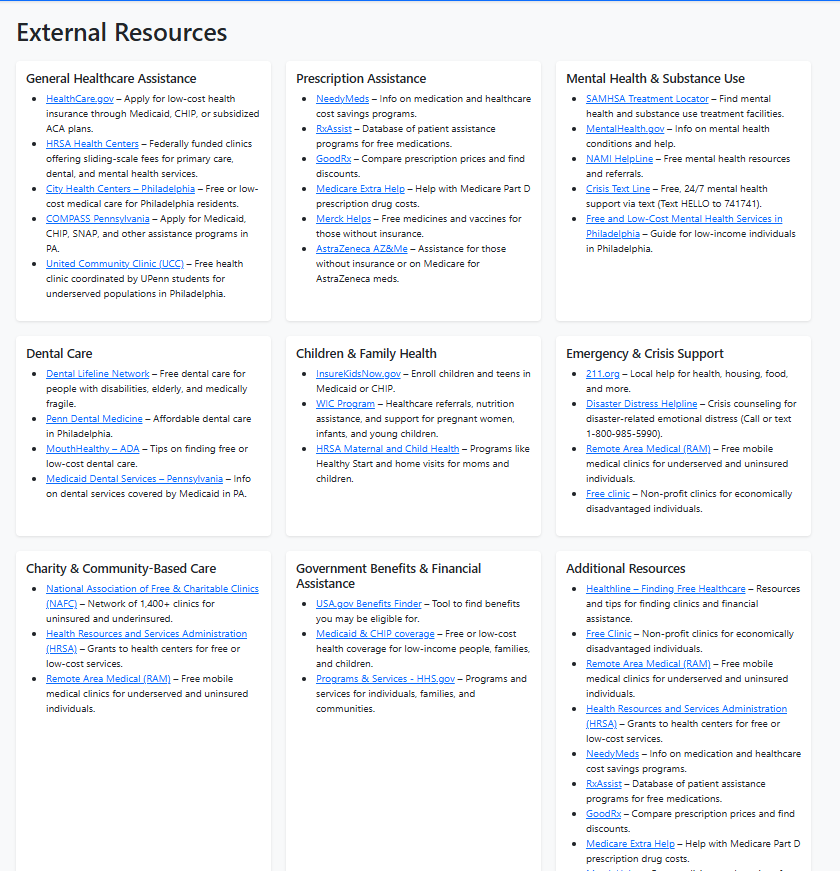Open the NAMI HelpLine link

[619, 159]
